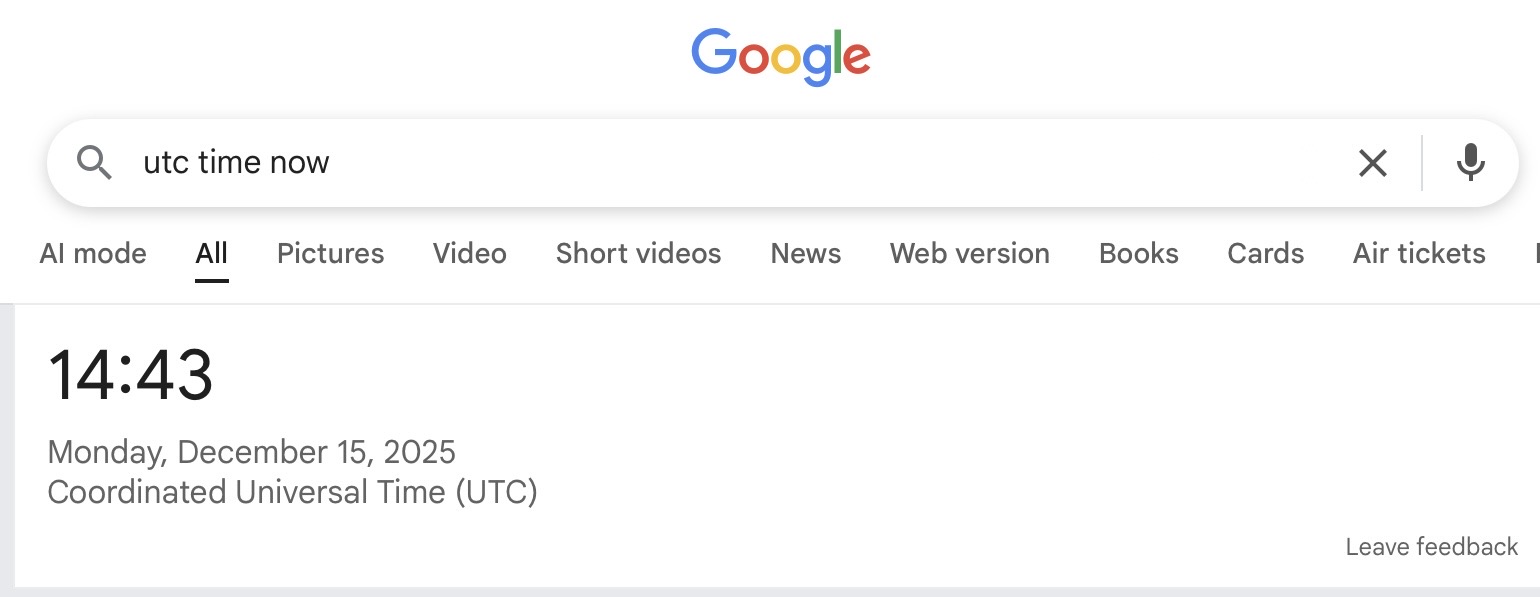Open the News tab
The image size is (1540, 597).
click(x=805, y=254)
